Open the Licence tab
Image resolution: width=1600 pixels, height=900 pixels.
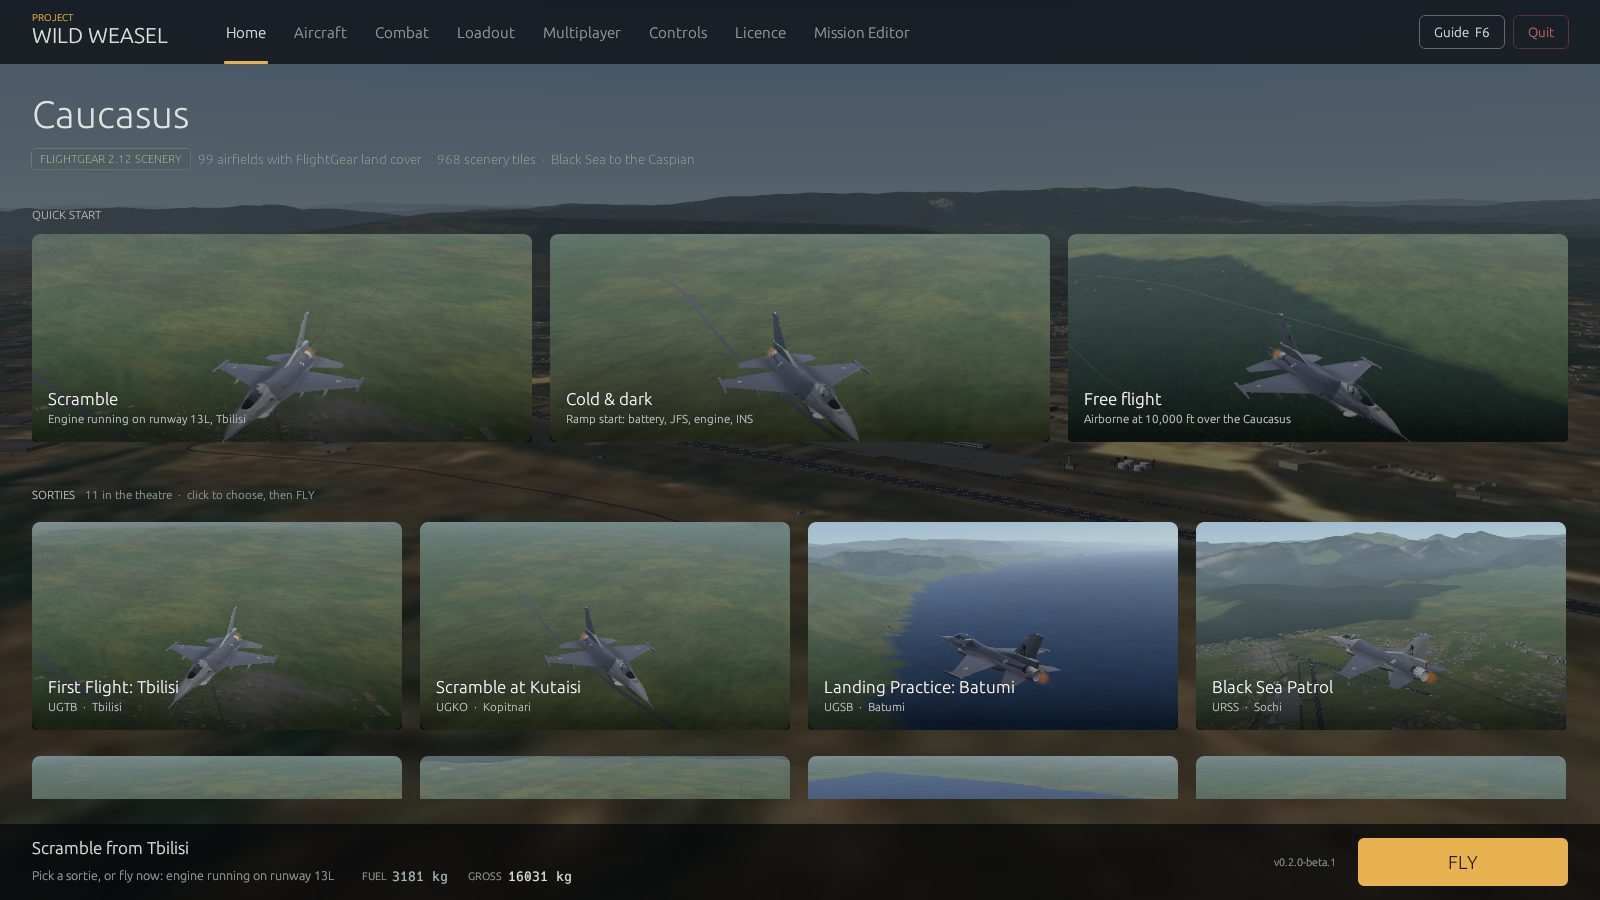pos(760,33)
